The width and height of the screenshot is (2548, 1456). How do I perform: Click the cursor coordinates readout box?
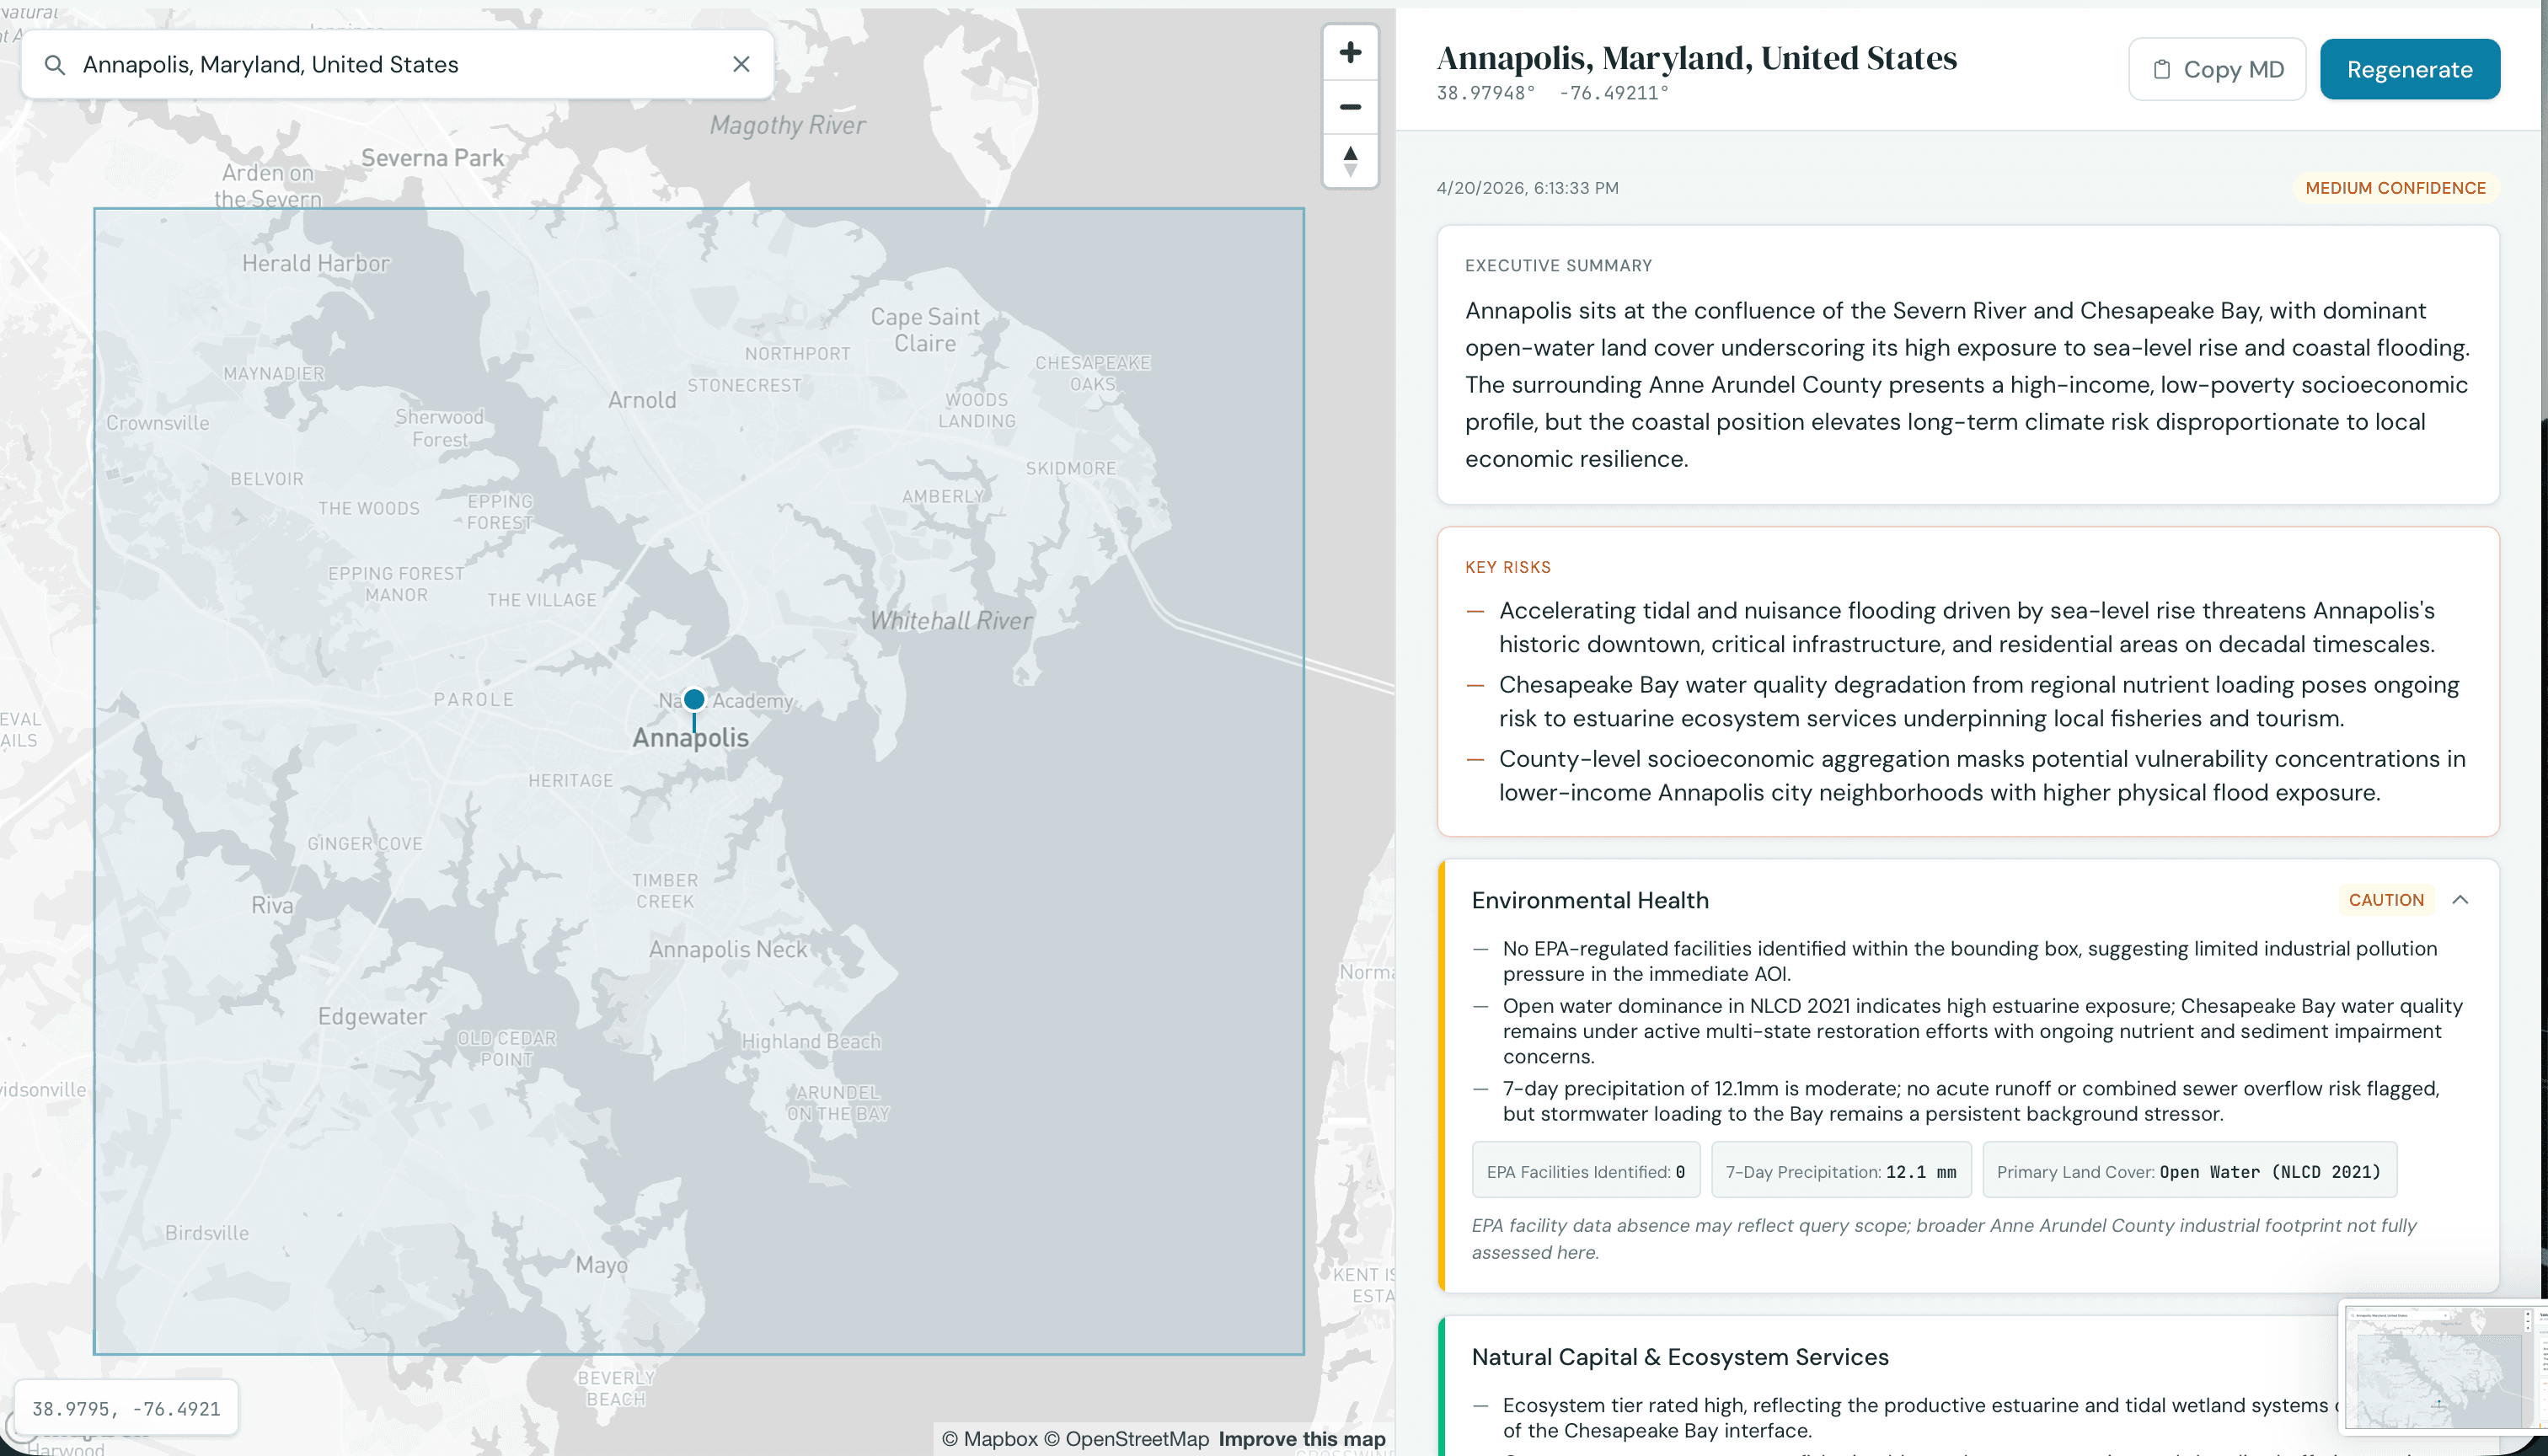click(x=126, y=1408)
